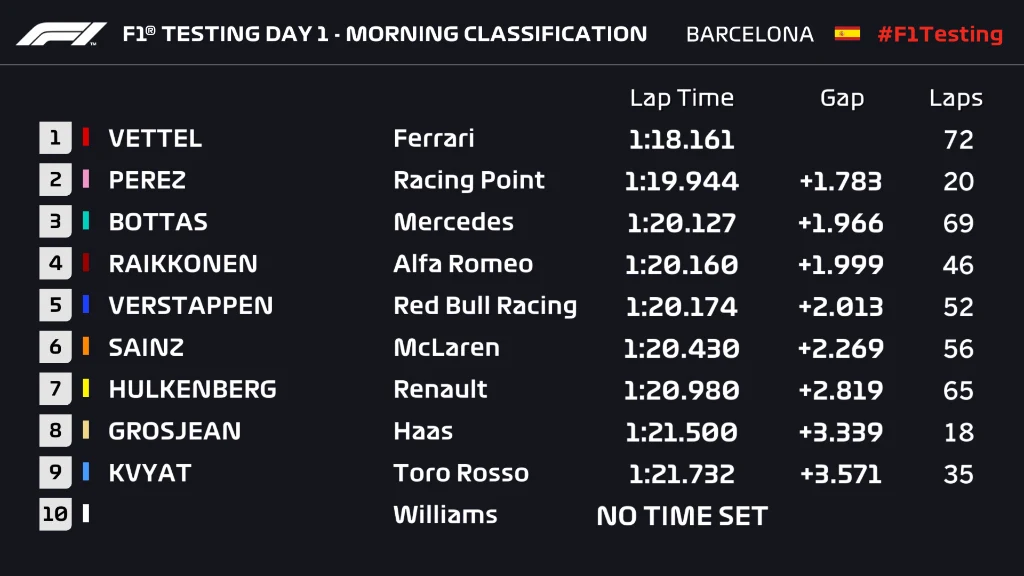The width and height of the screenshot is (1024, 576).
Task: Click driver name VERSTAPPEN
Action: click(190, 306)
